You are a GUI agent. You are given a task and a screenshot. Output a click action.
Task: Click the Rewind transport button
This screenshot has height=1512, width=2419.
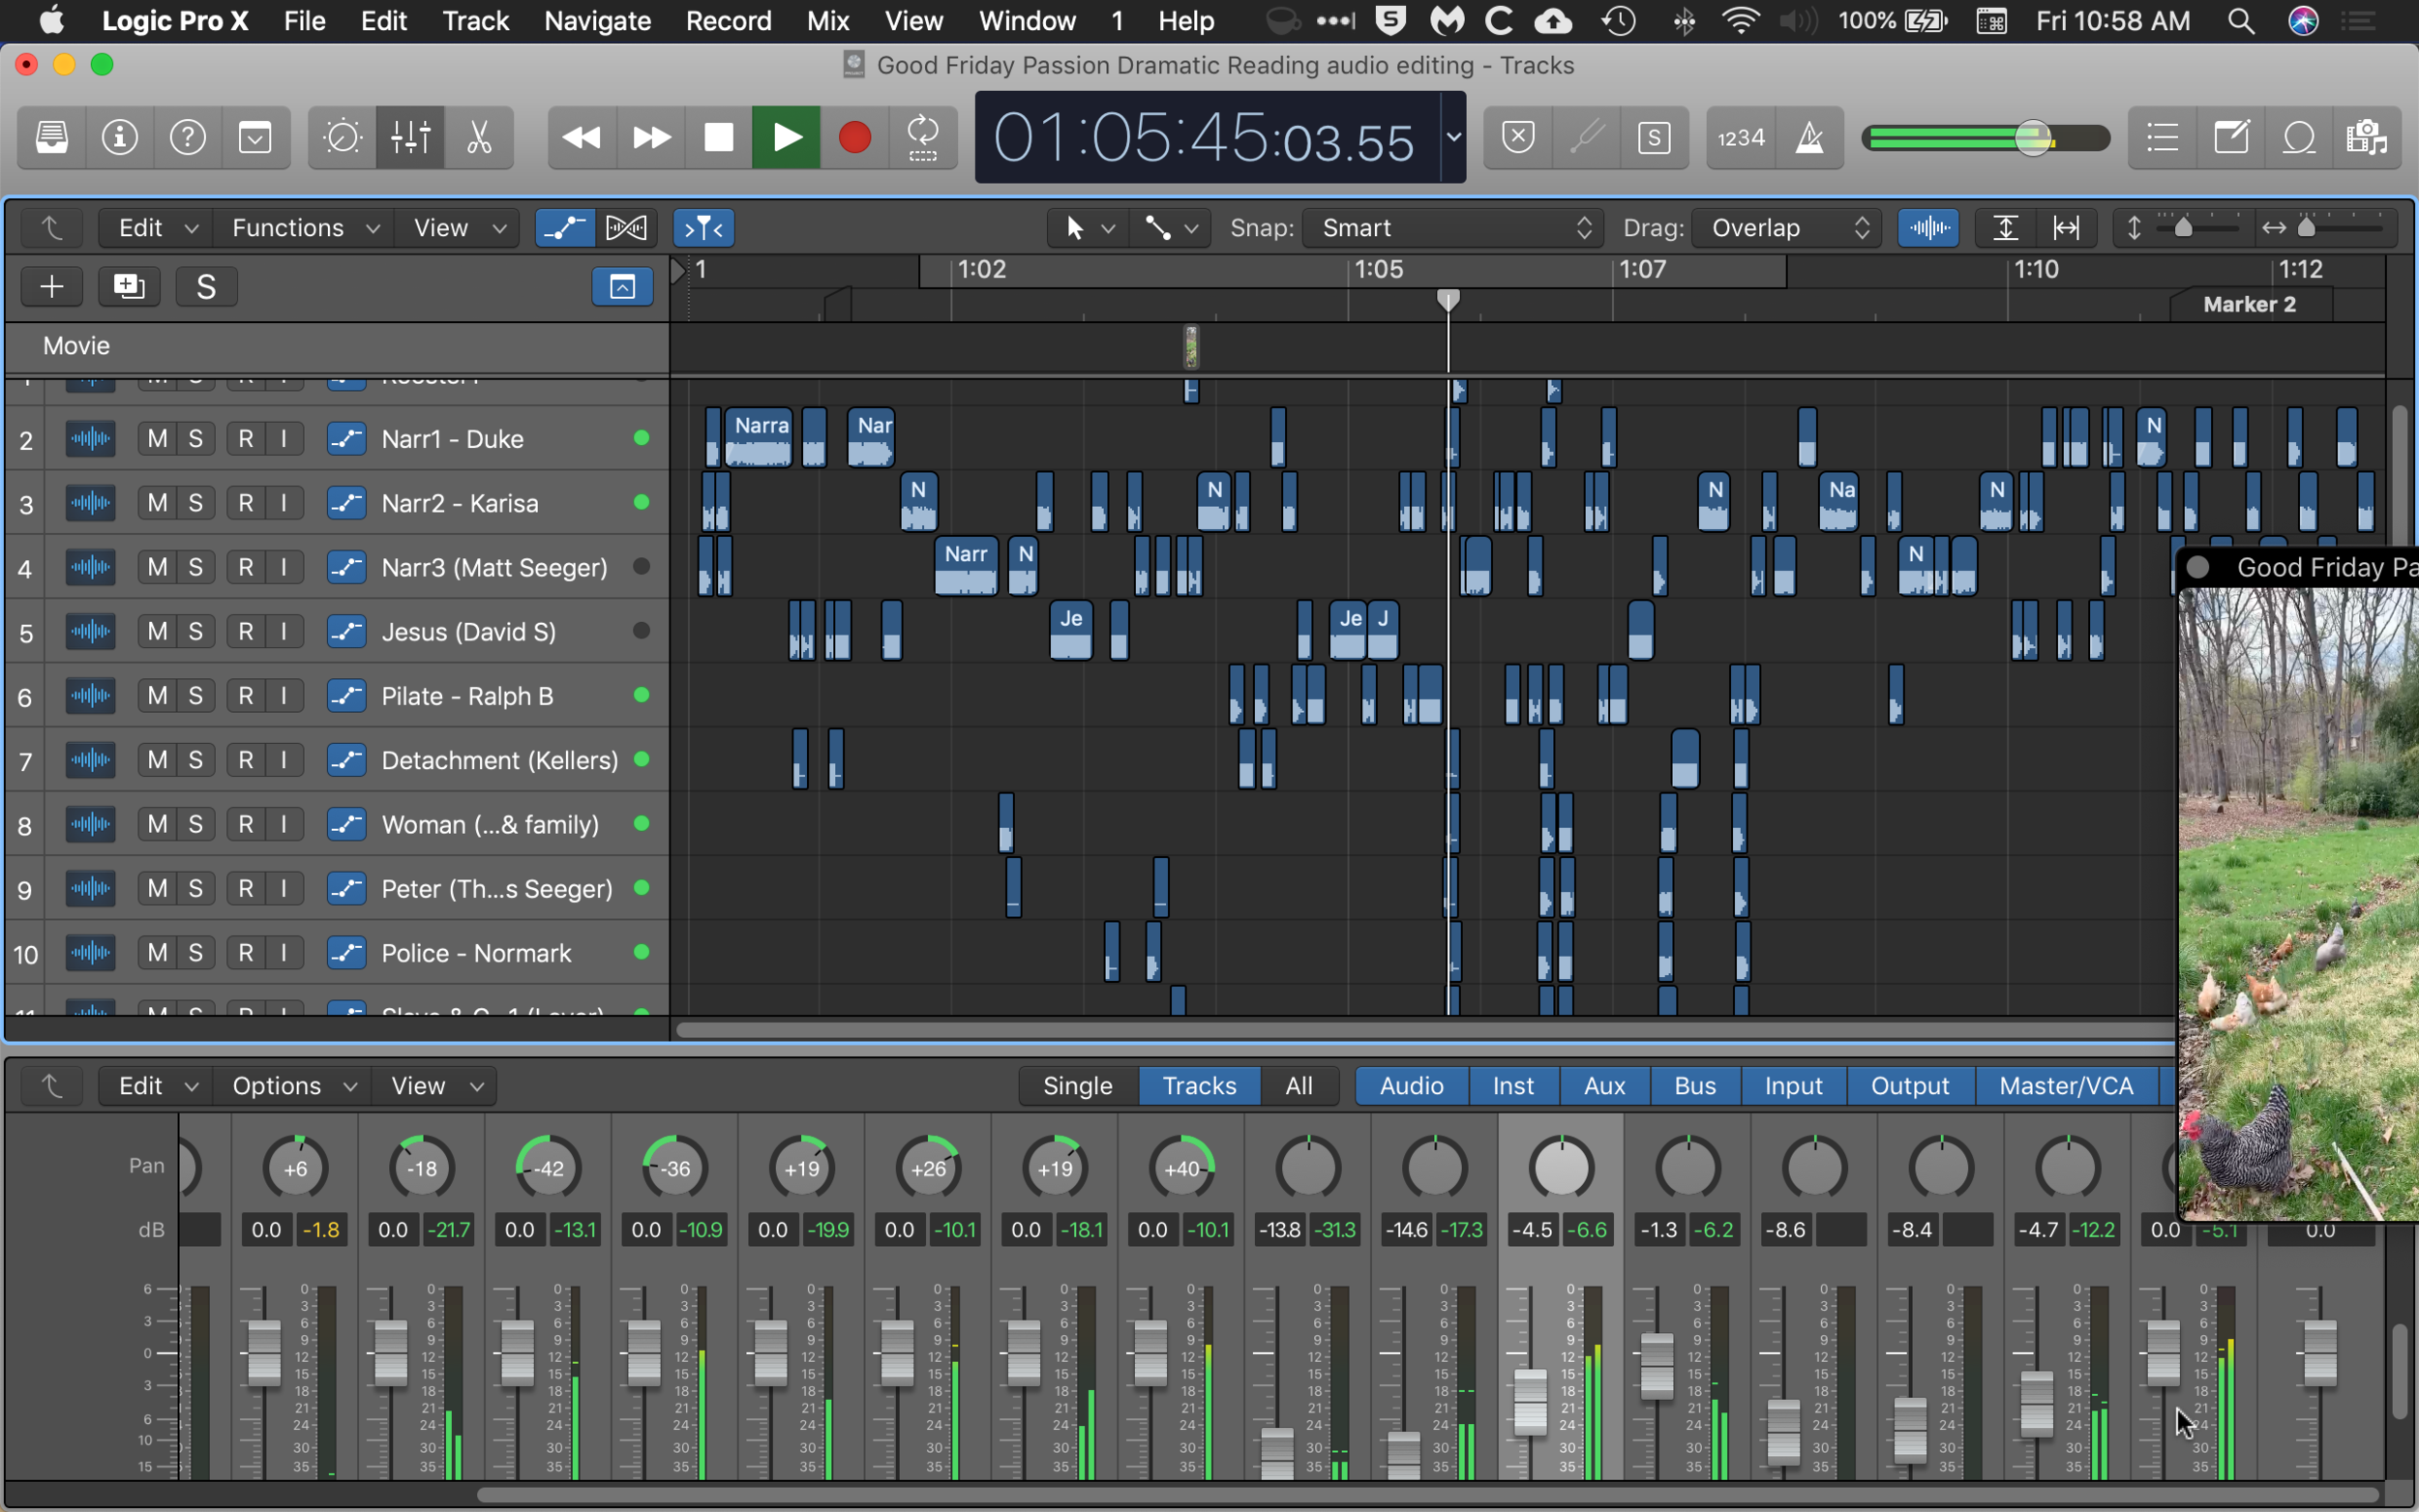(582, 137)
